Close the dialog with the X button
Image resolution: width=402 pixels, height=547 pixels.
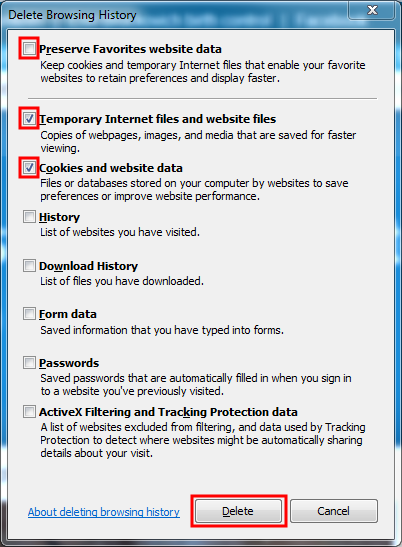(x=372, y=10)
